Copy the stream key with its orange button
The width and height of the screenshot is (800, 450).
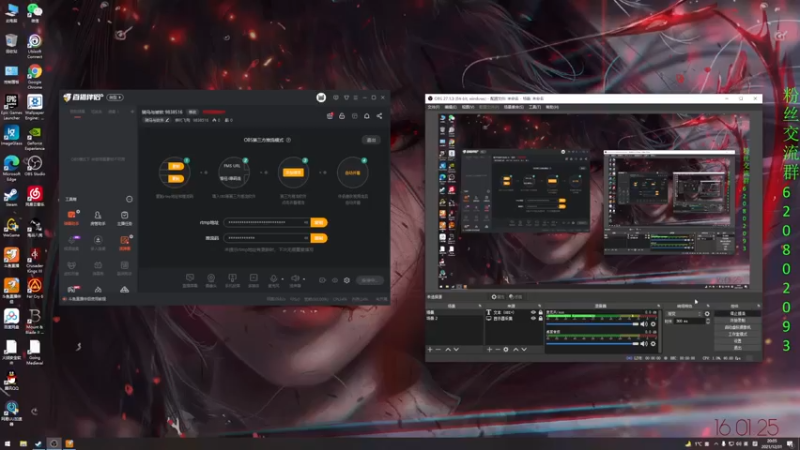[319, 238]
